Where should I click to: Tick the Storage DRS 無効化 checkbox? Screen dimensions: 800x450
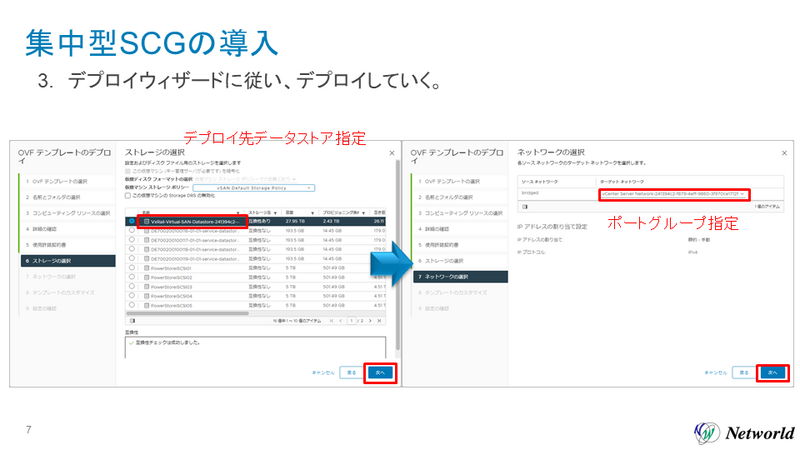(128, 195)
